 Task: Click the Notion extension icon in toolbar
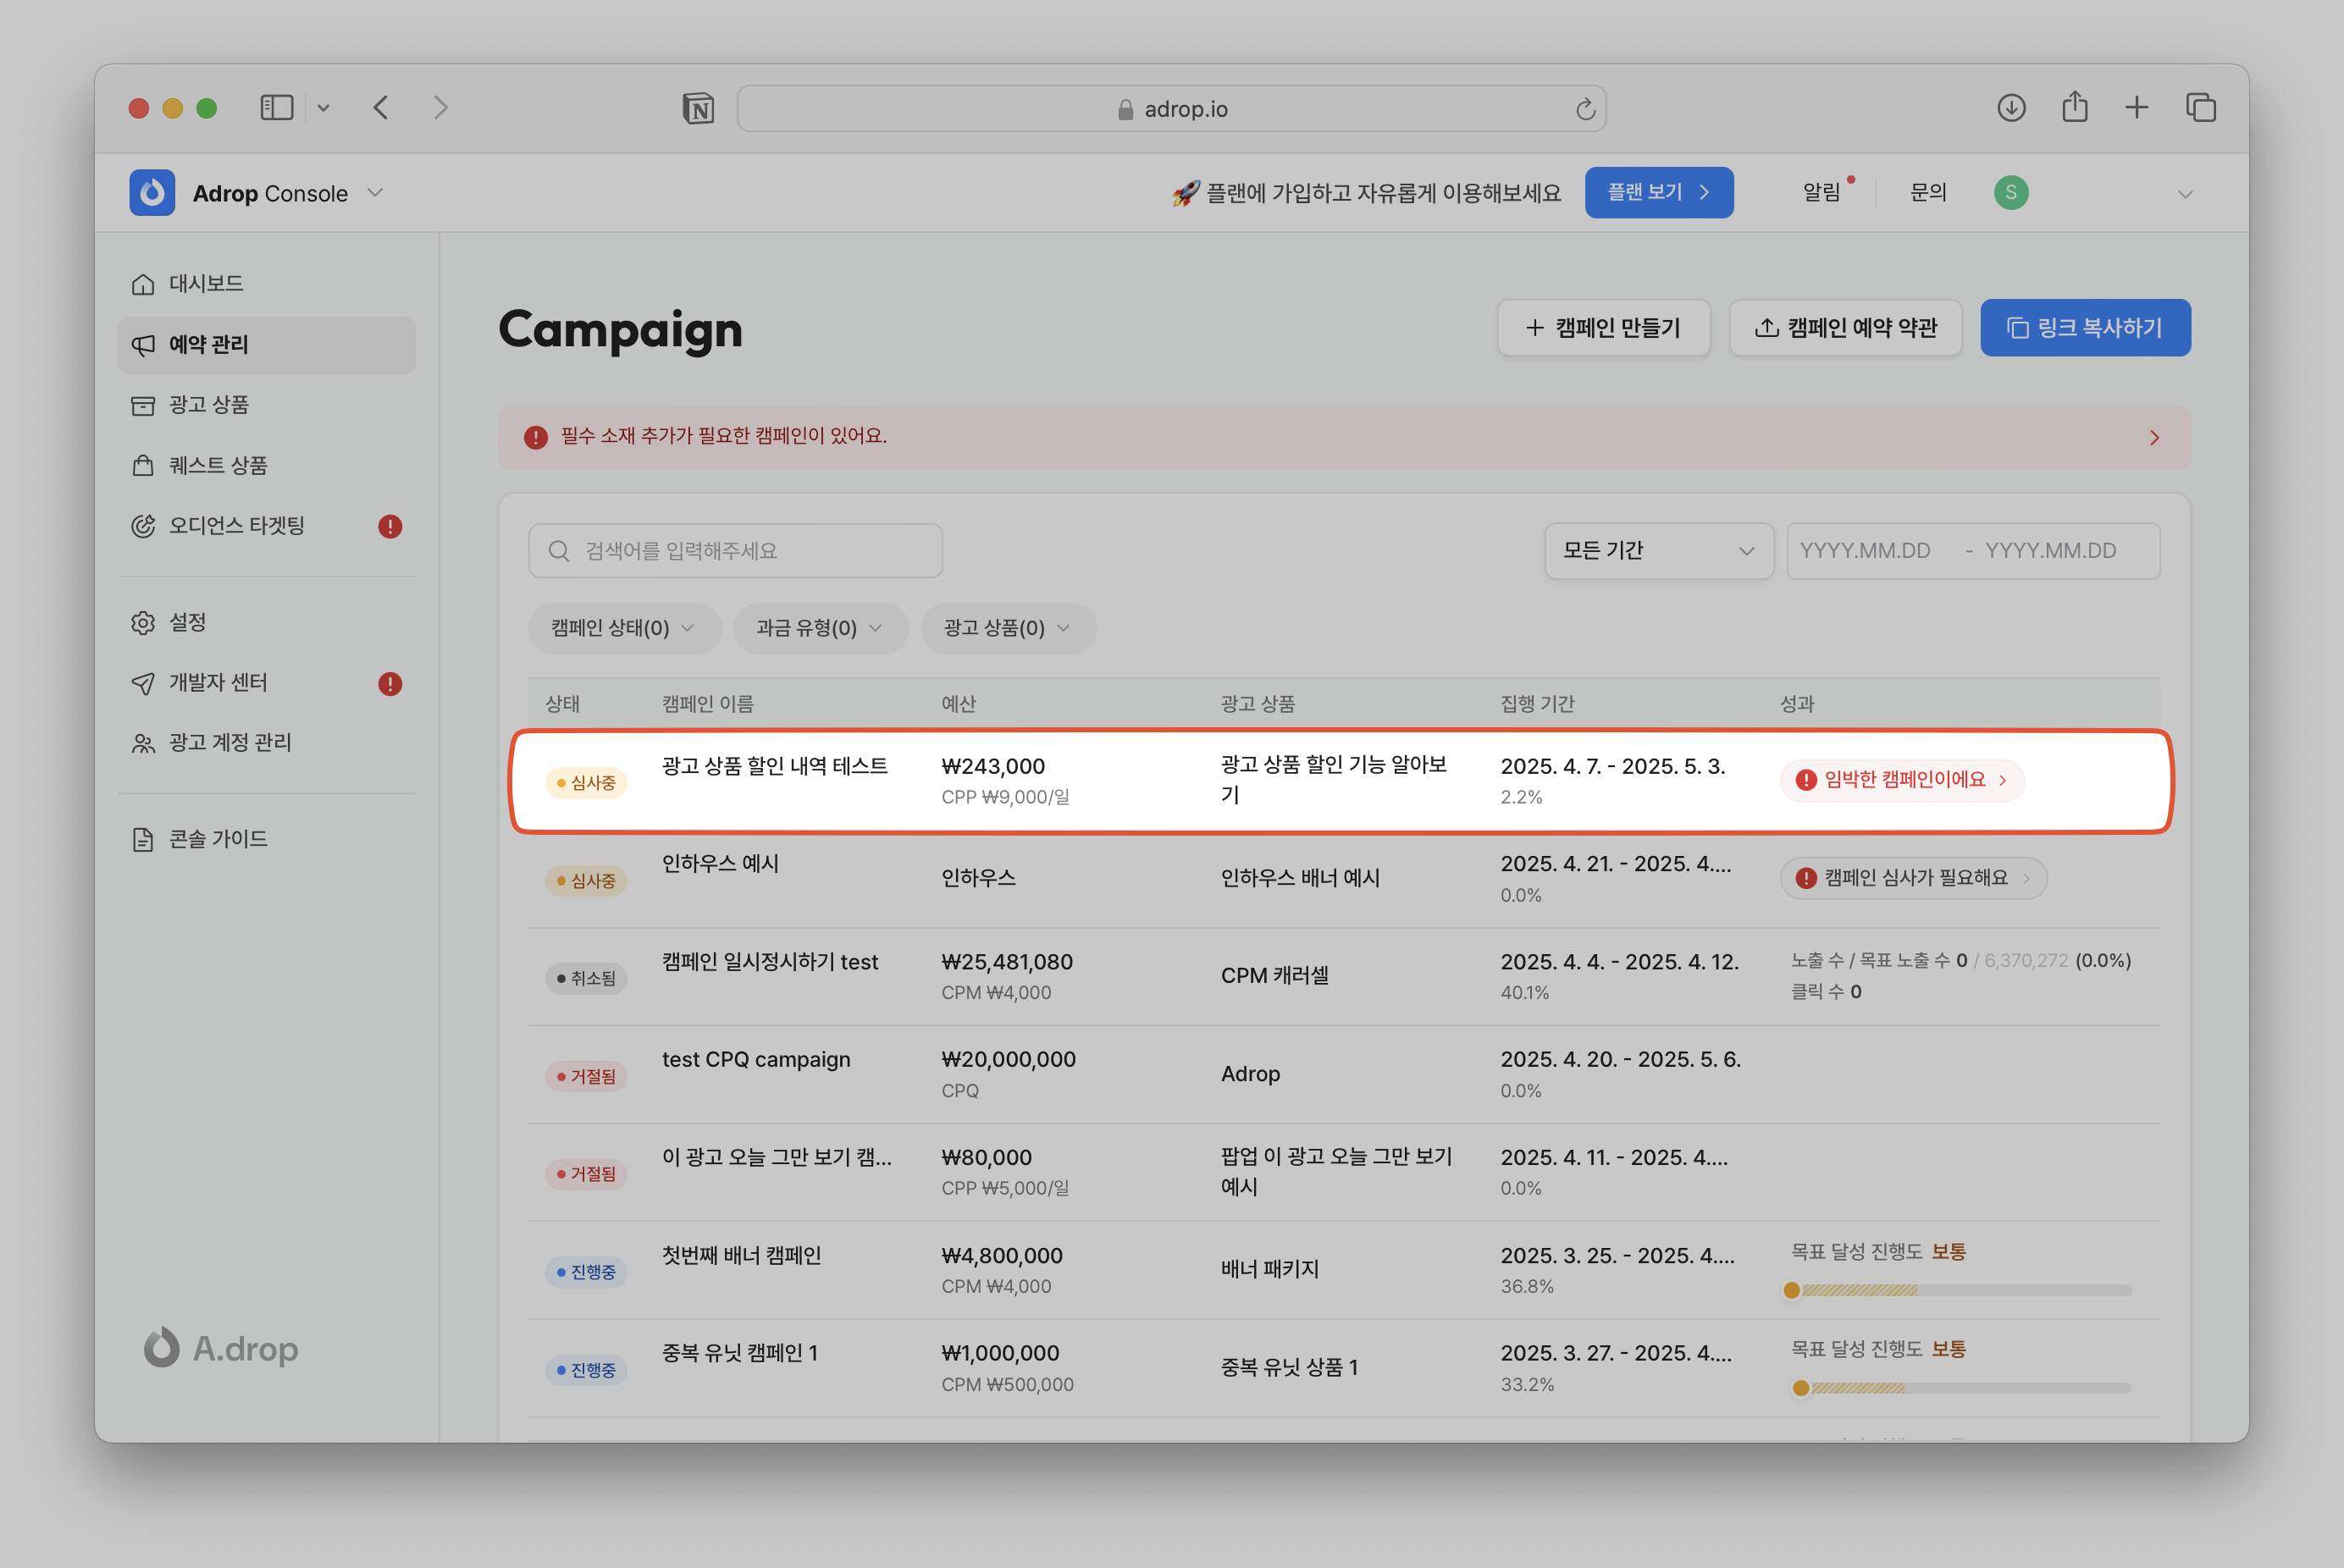tap(698, 108)
